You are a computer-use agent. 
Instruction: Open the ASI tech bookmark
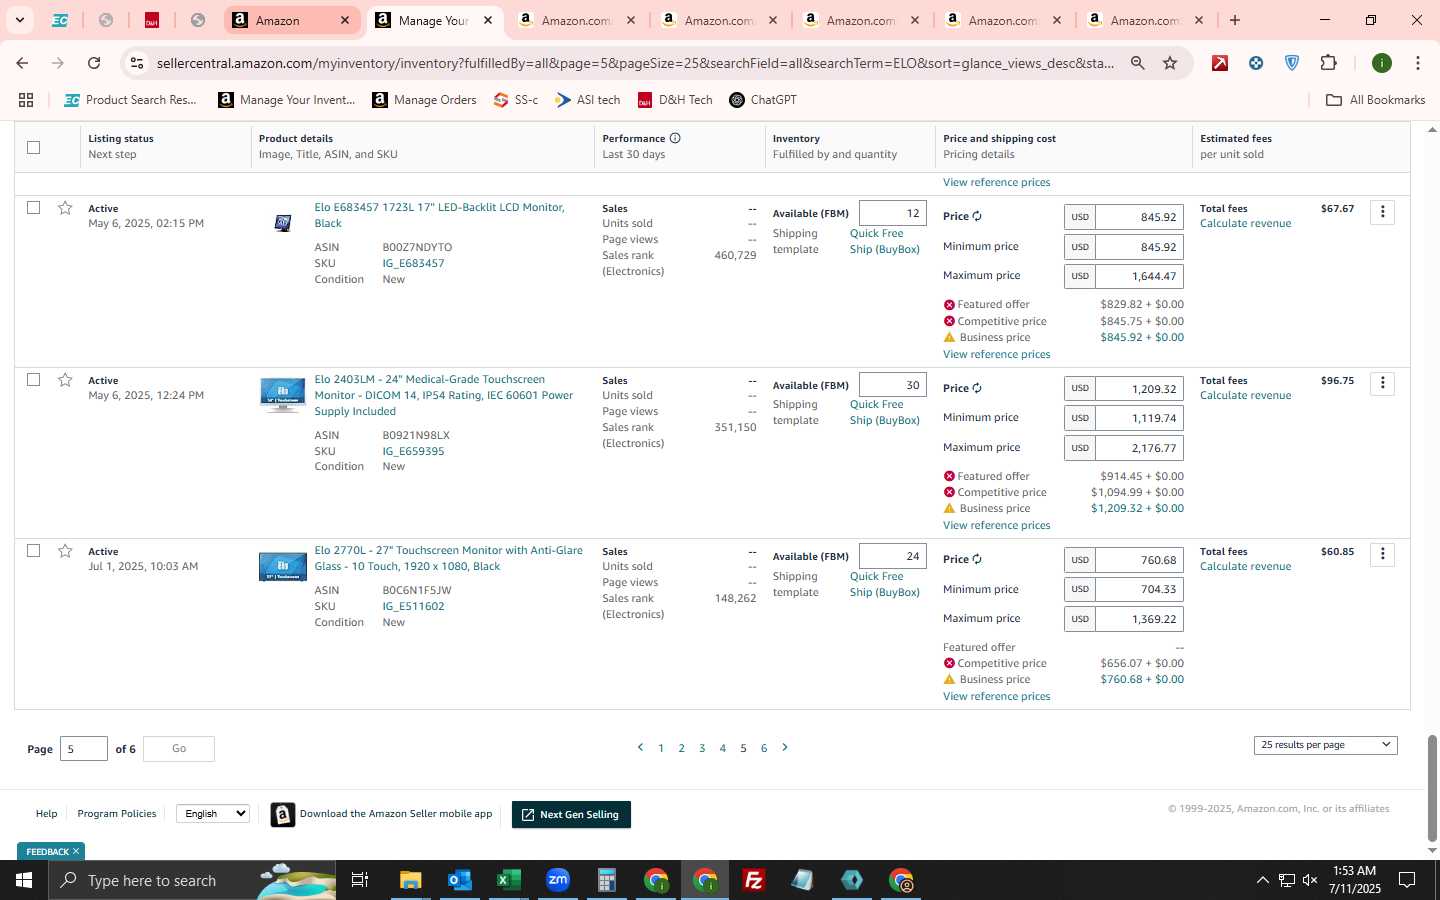tap(588, 100)
